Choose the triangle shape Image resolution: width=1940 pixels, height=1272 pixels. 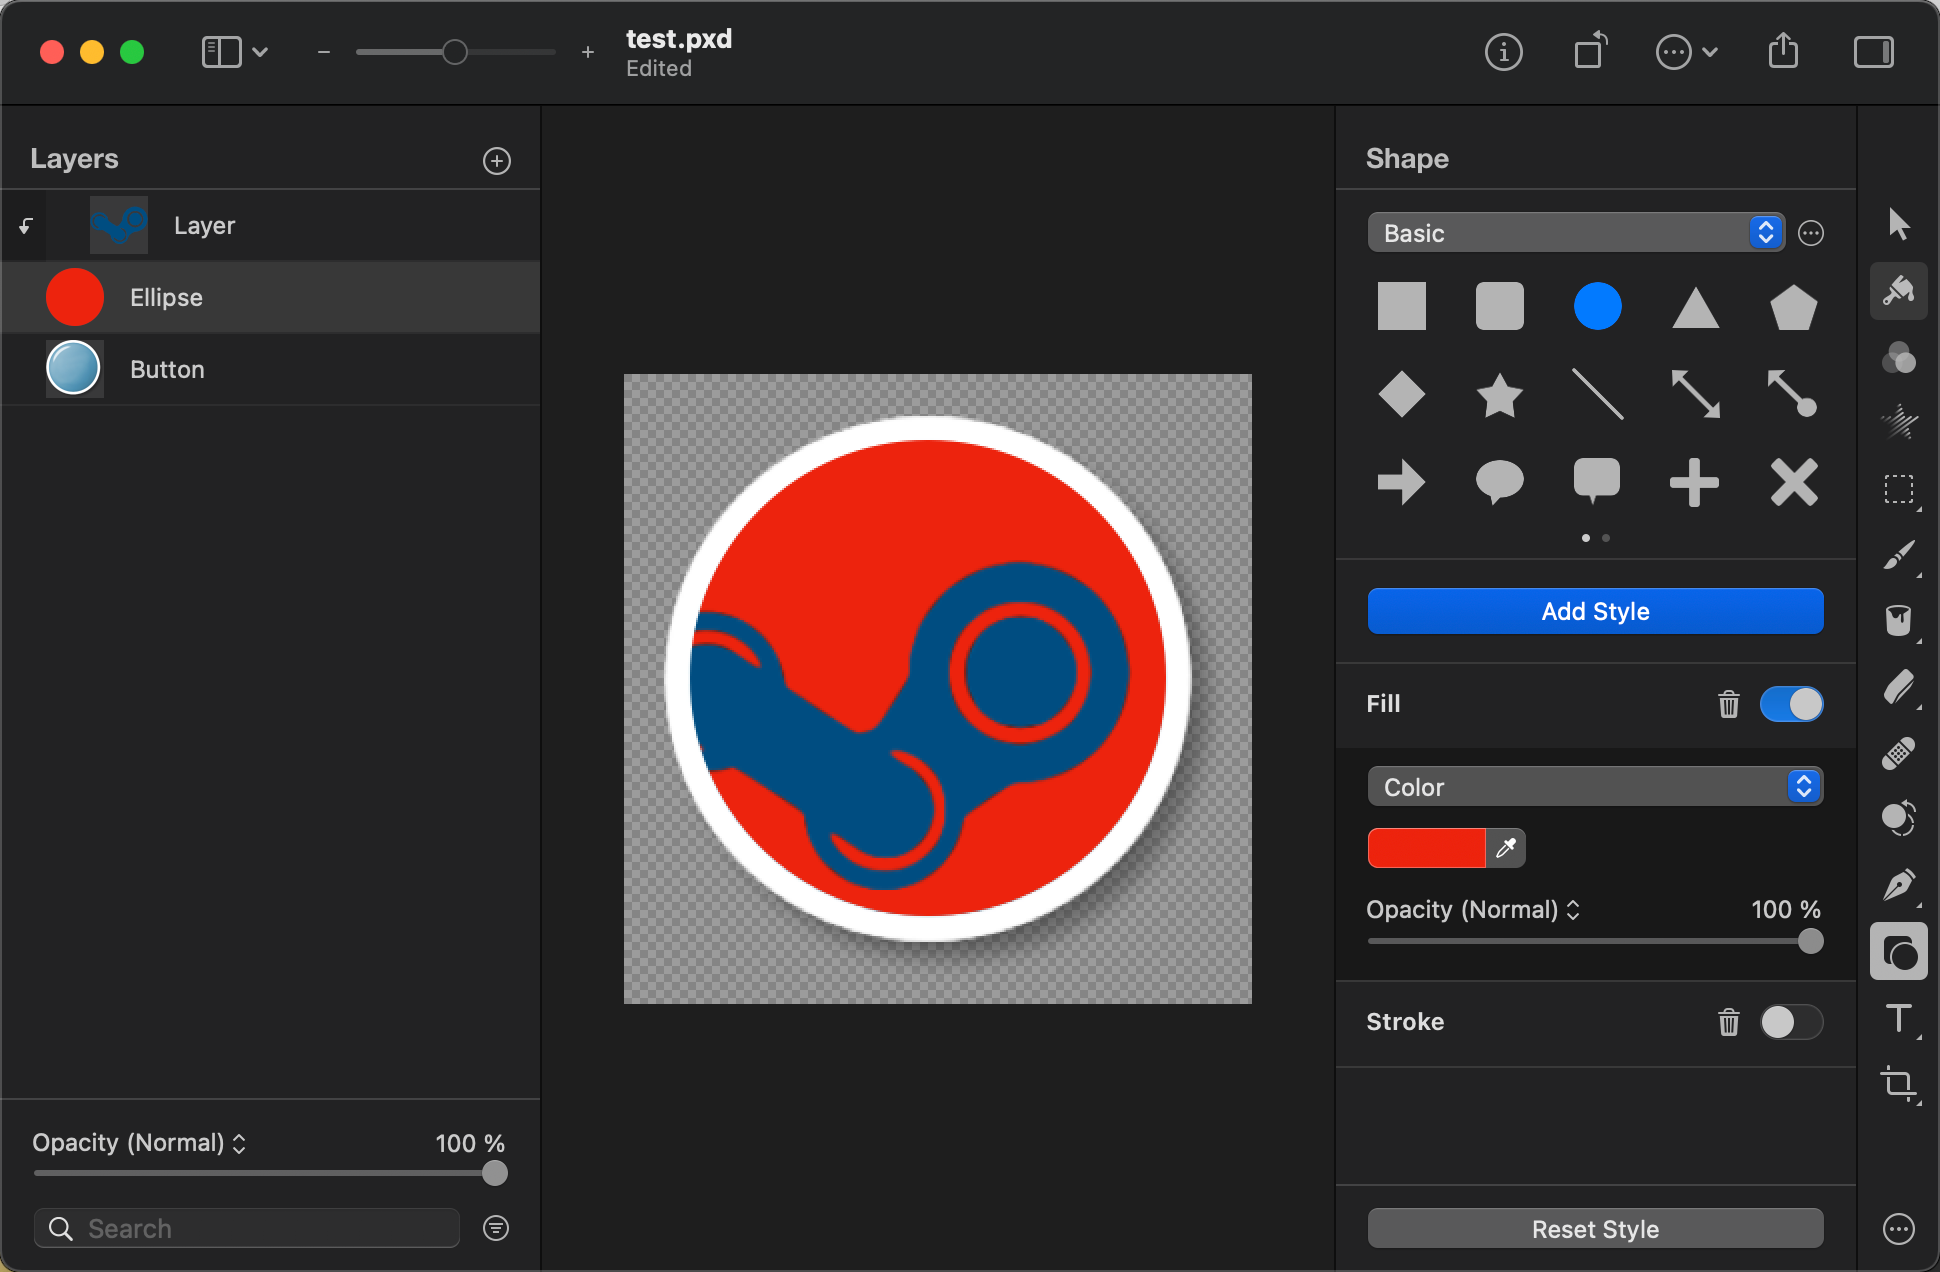1696,307
